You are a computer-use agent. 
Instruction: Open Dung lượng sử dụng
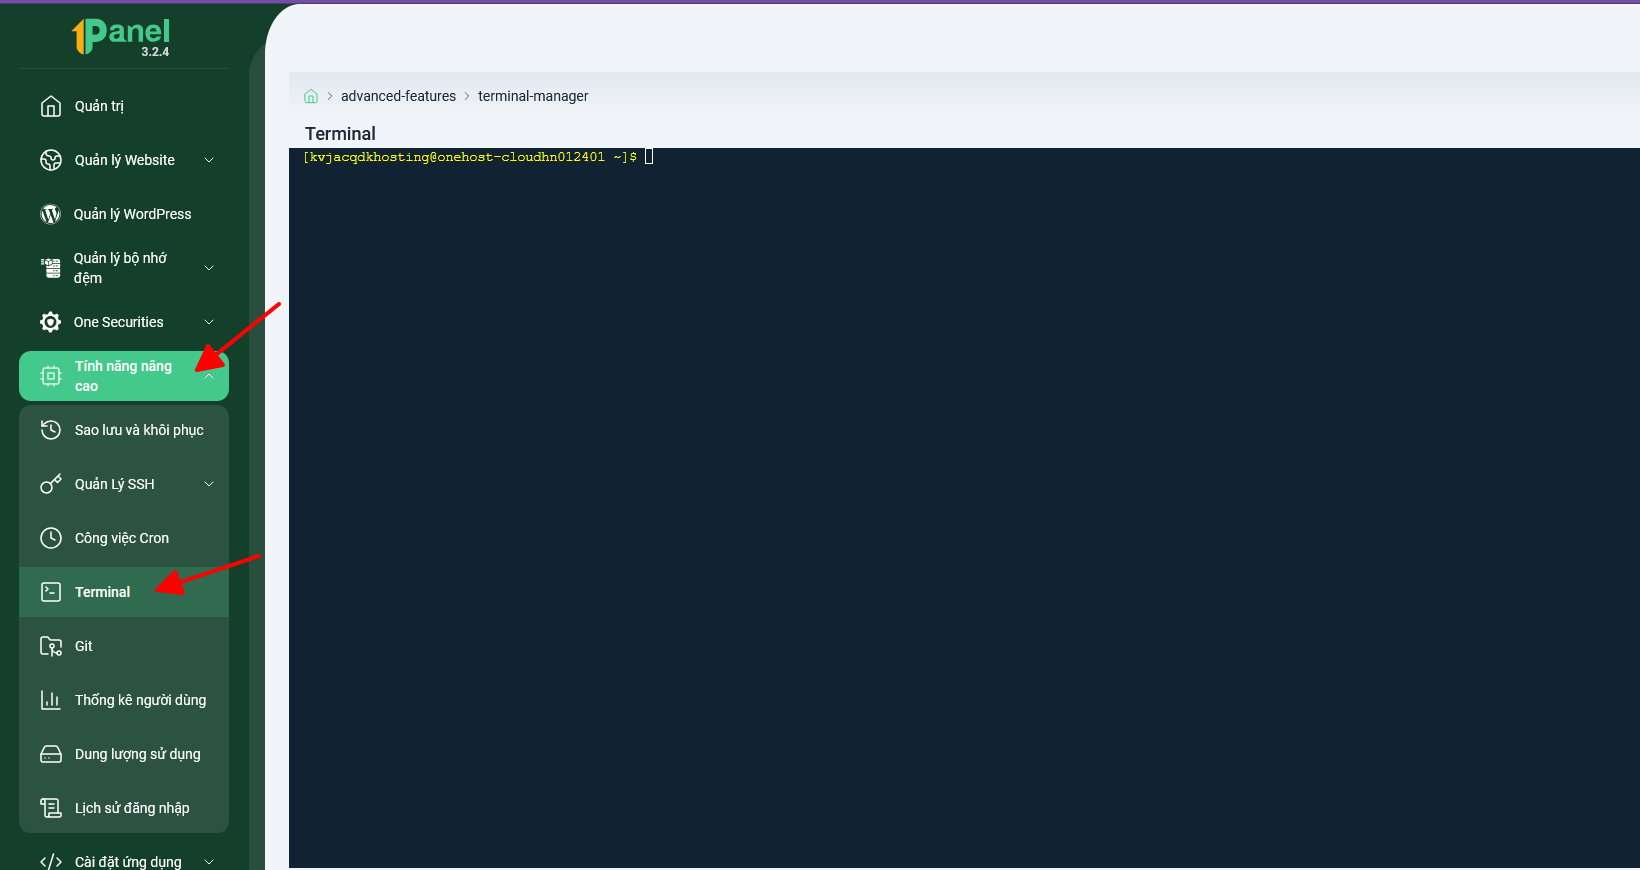[x=124, y=754]
